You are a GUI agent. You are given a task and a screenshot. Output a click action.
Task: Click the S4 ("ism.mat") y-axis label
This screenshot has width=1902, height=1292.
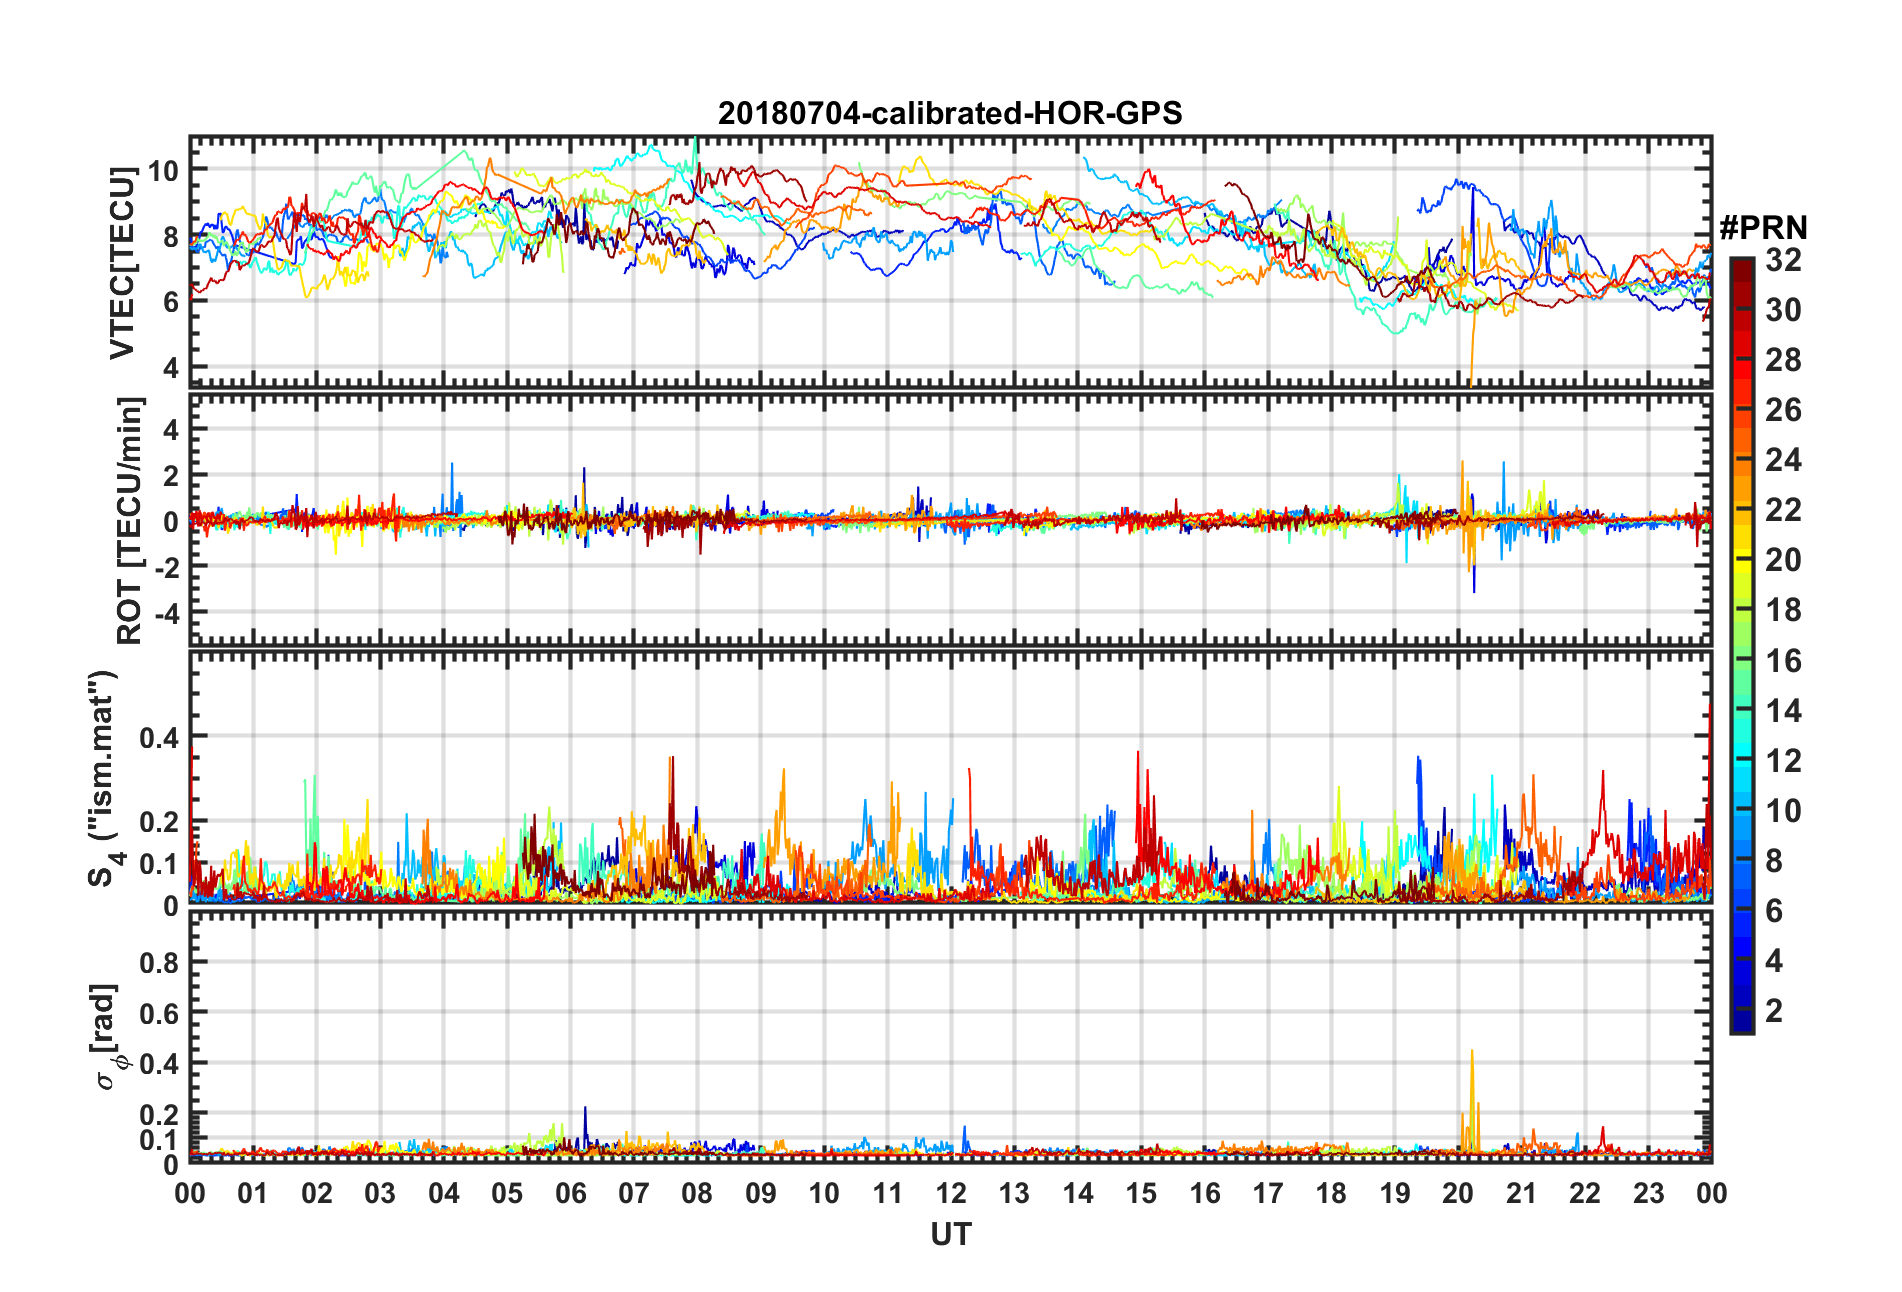(x=104, y=778)
